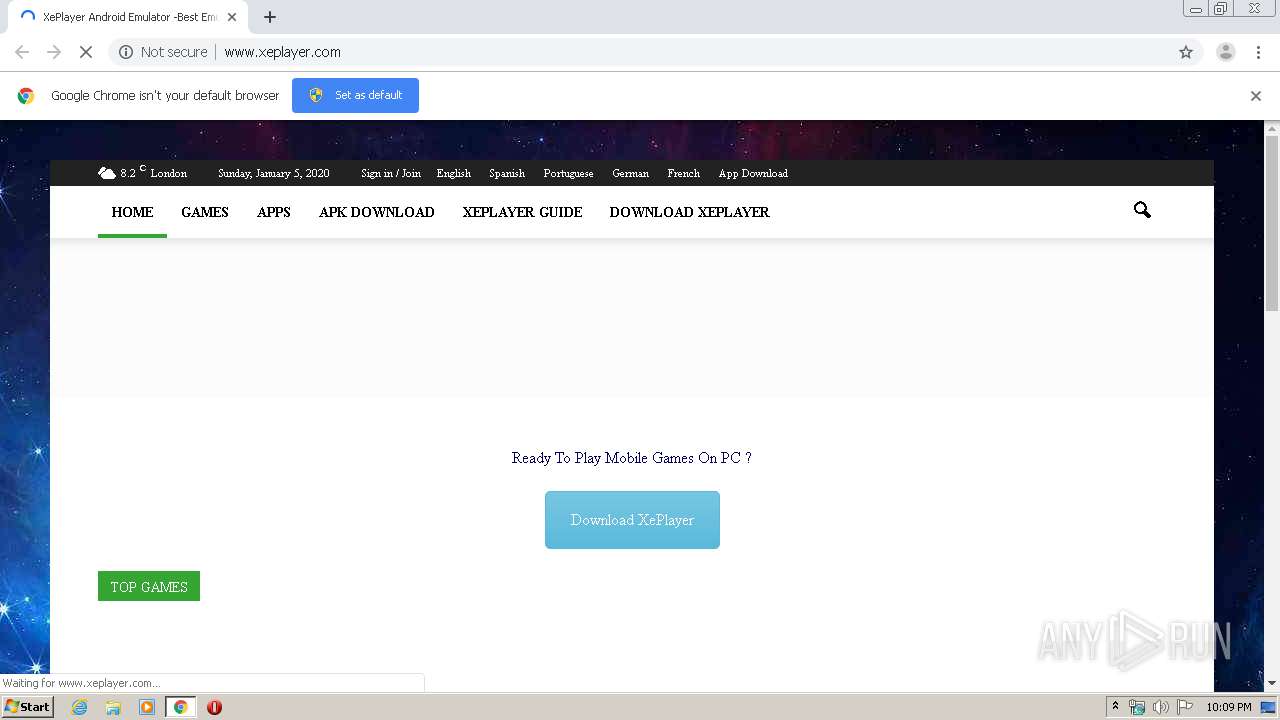Switch site language to French
The height and width of the screenshot is (720, 1280).
[x=684, y=173]
